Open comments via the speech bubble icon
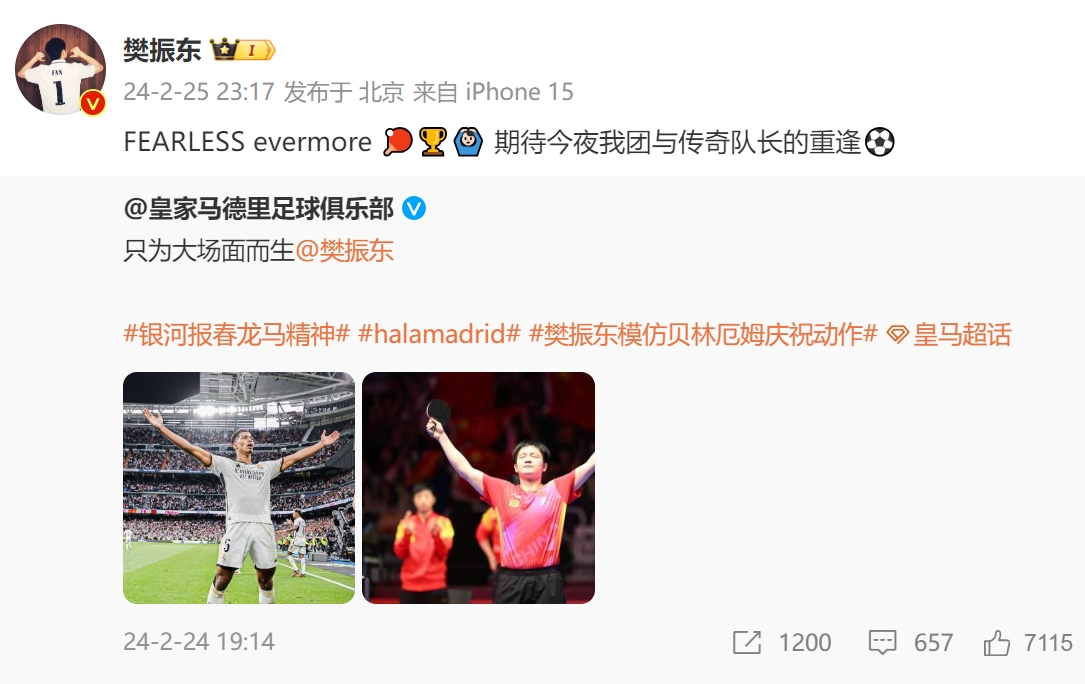This screenshot has height=684, width=1085. 882,642
